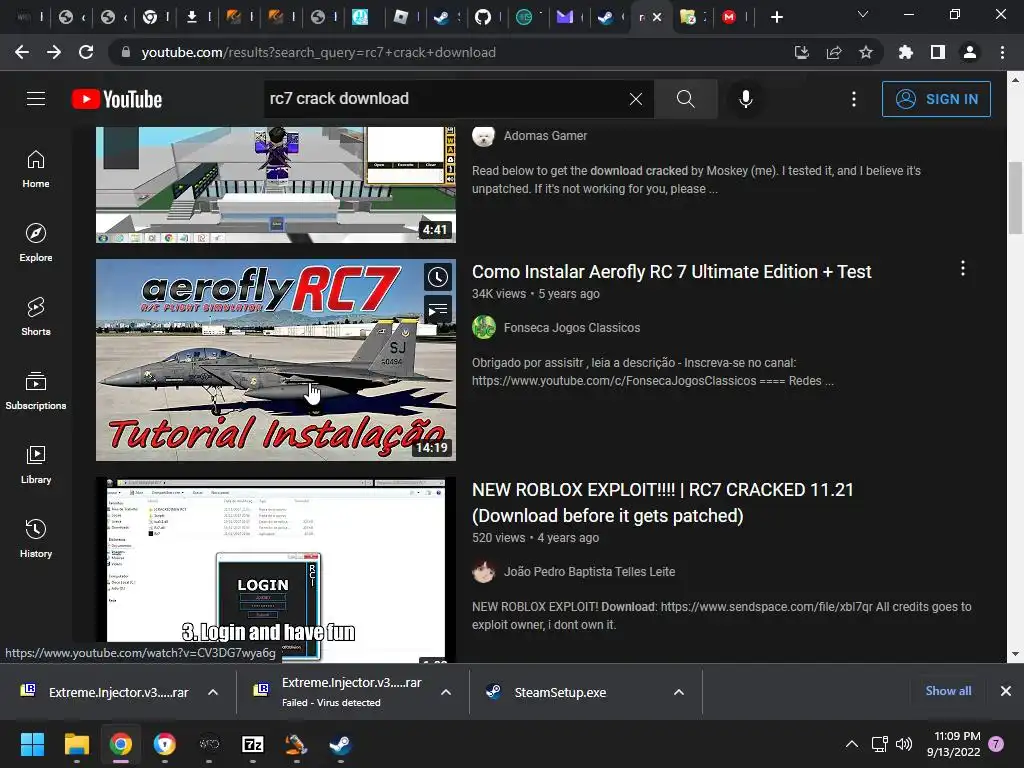Viewport: 1024px width, 768px height.
Task: Run search with magnifier button
Action: coord(685,99)
